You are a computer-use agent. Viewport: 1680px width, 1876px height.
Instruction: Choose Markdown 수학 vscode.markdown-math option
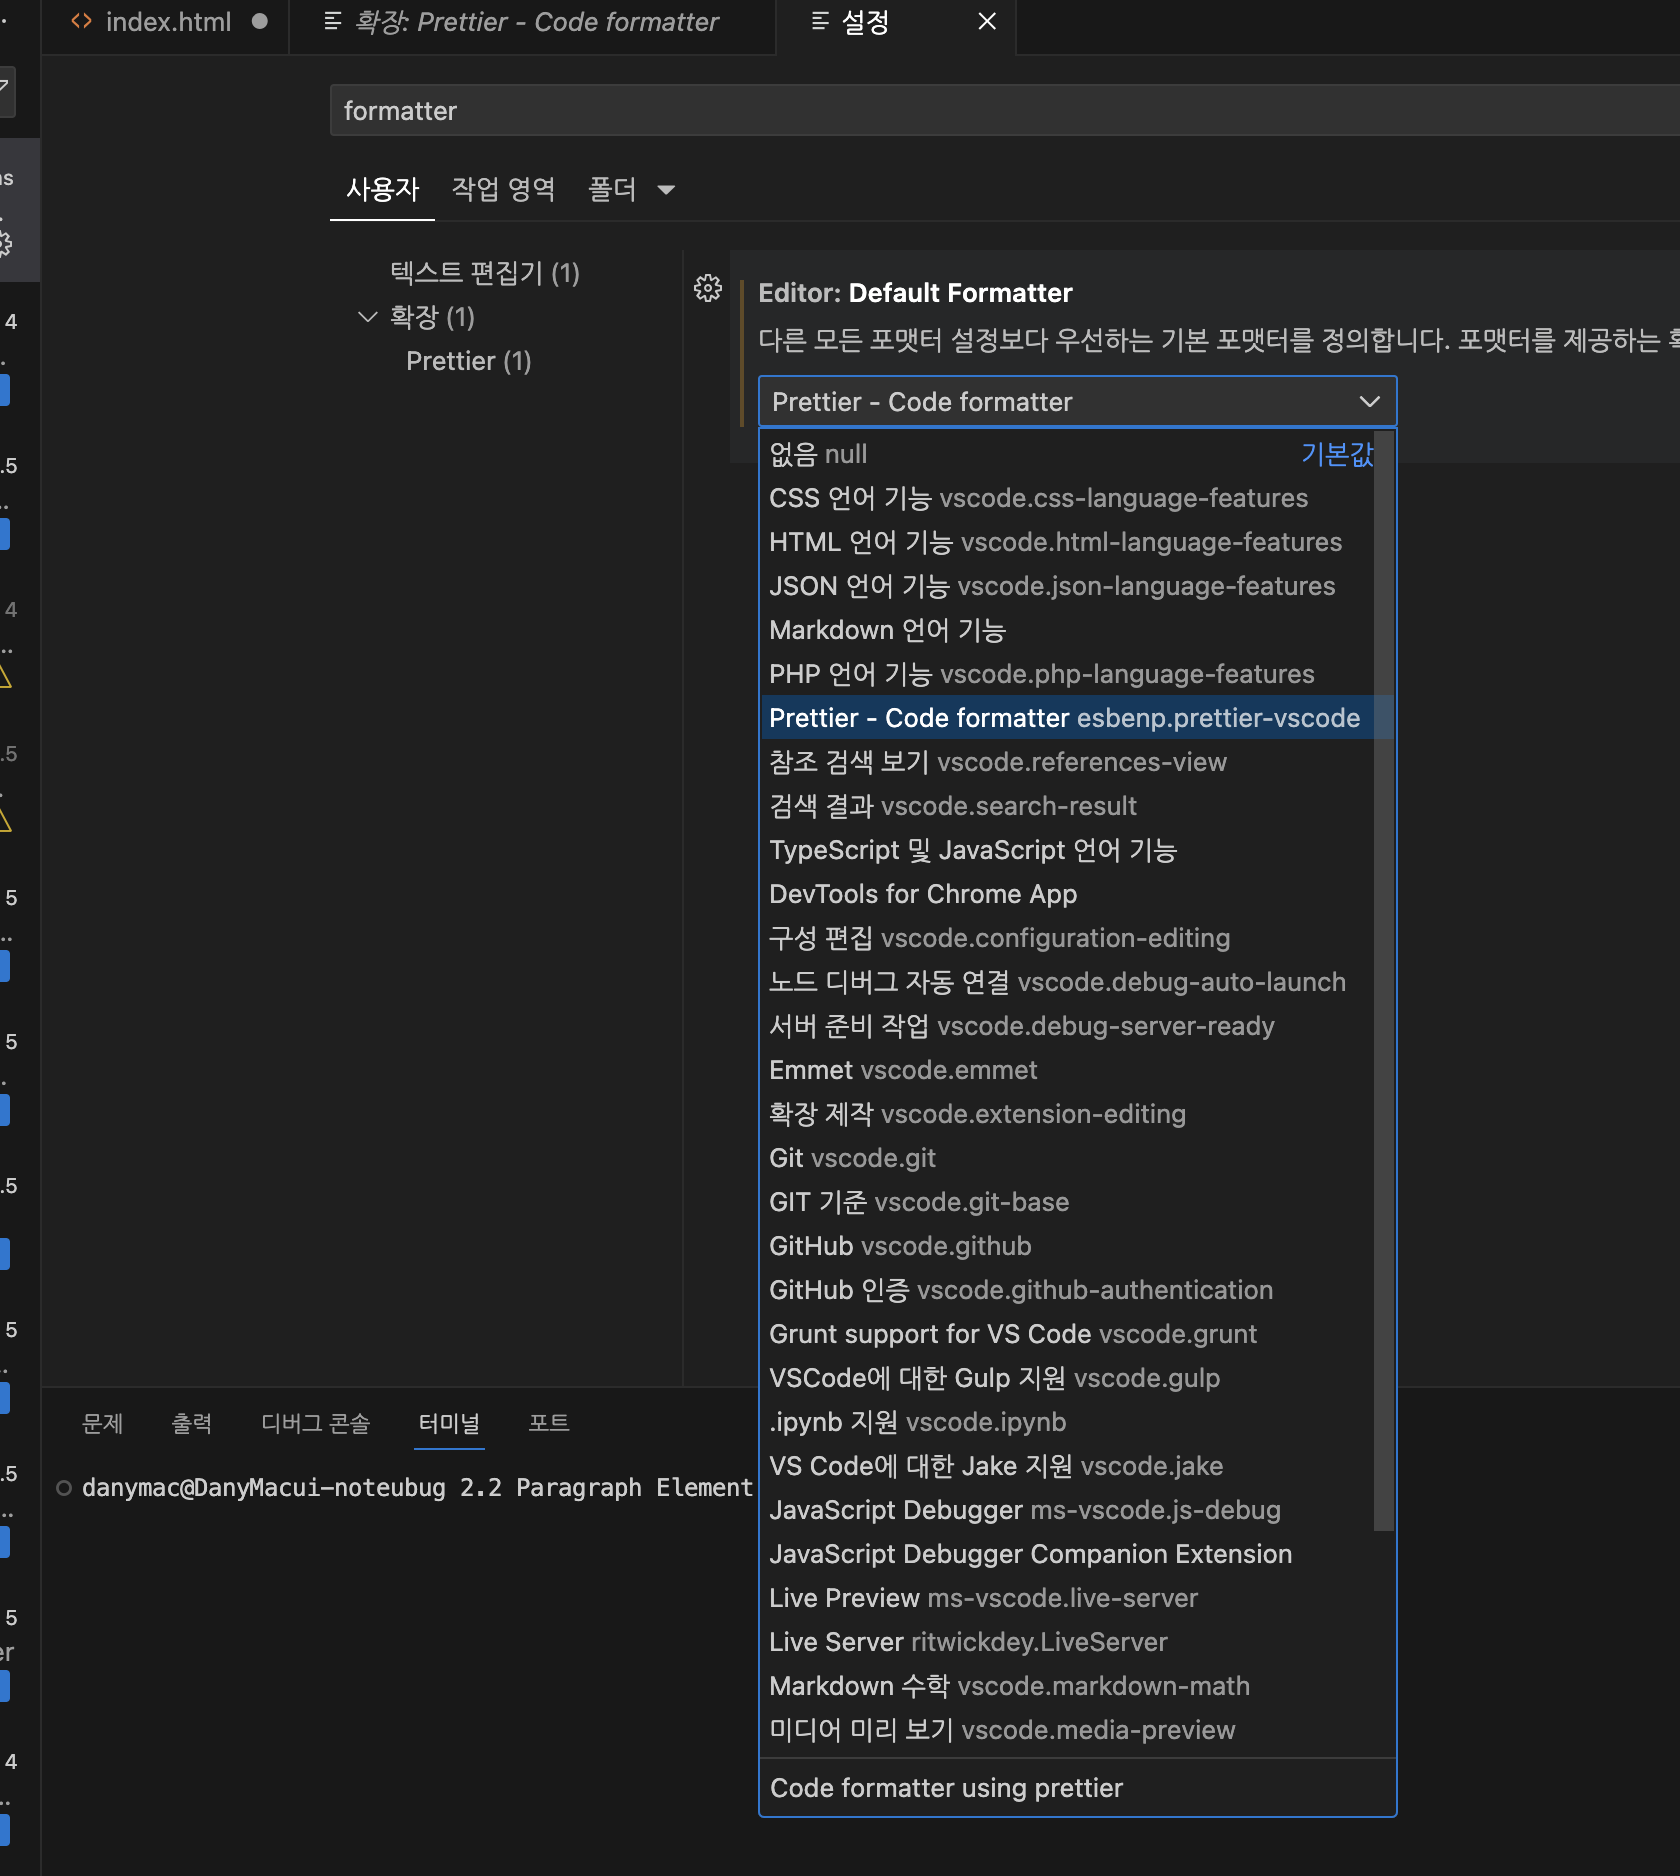point(1067,1686)
